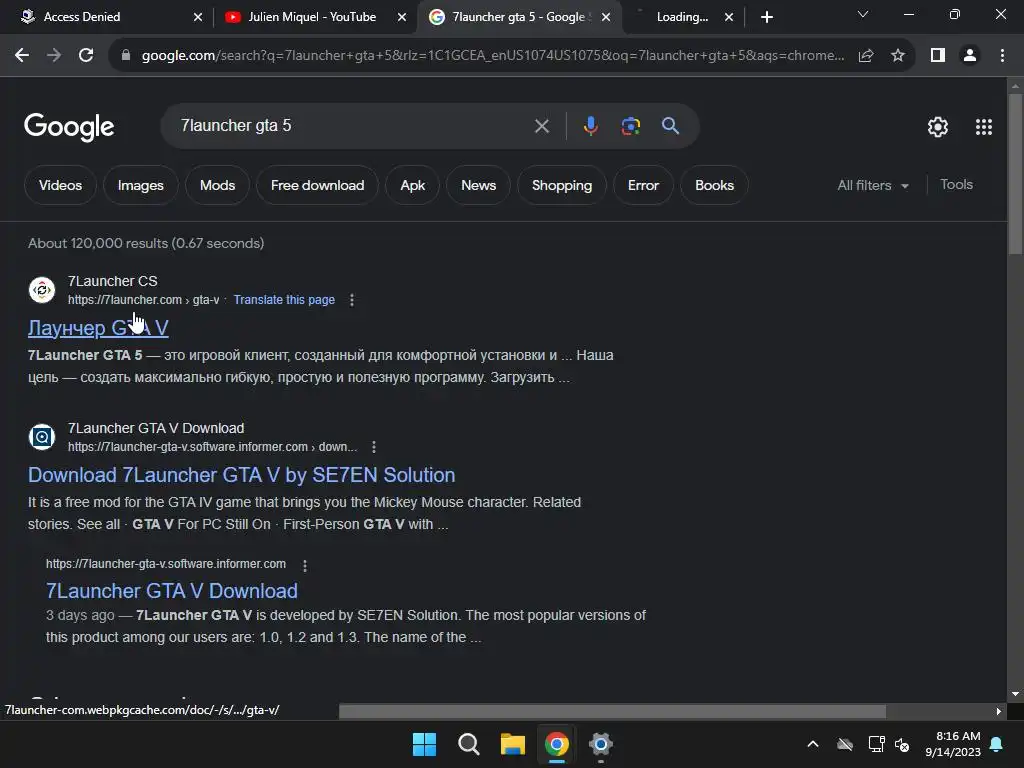Switch to the Loading... tab
1024x768 pixels.
coord(682,17)
